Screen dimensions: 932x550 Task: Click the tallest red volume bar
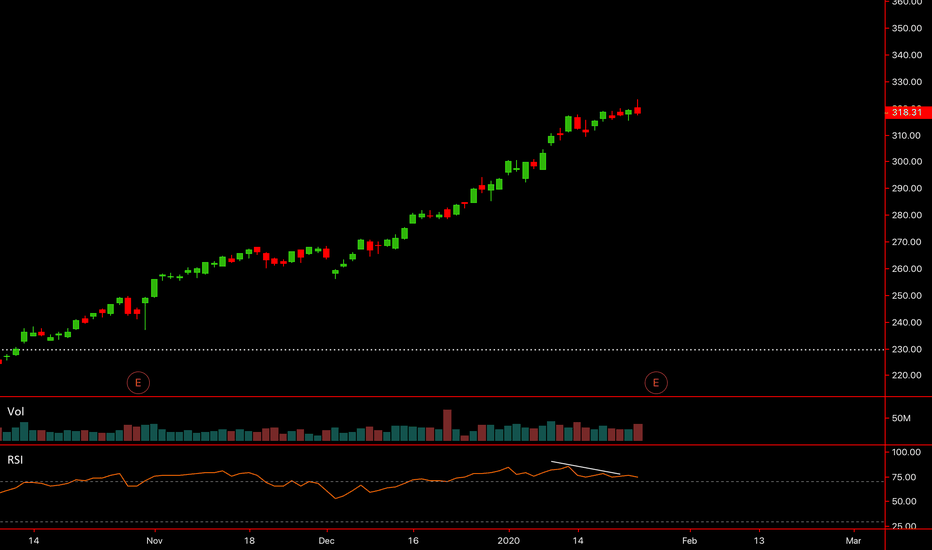pyautogui.click(x=447, y=425)
